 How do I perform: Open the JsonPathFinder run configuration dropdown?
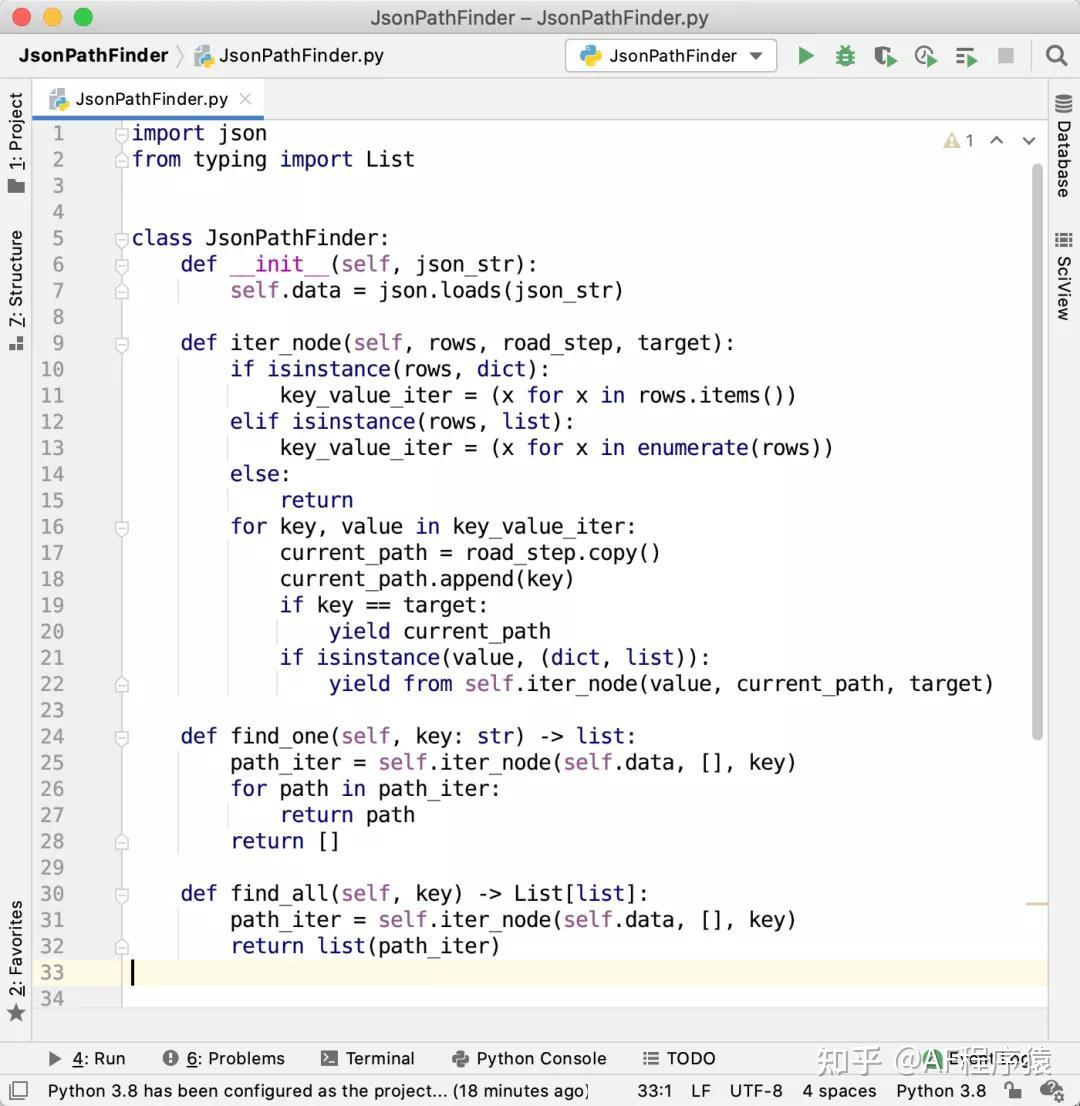(670, 56)
